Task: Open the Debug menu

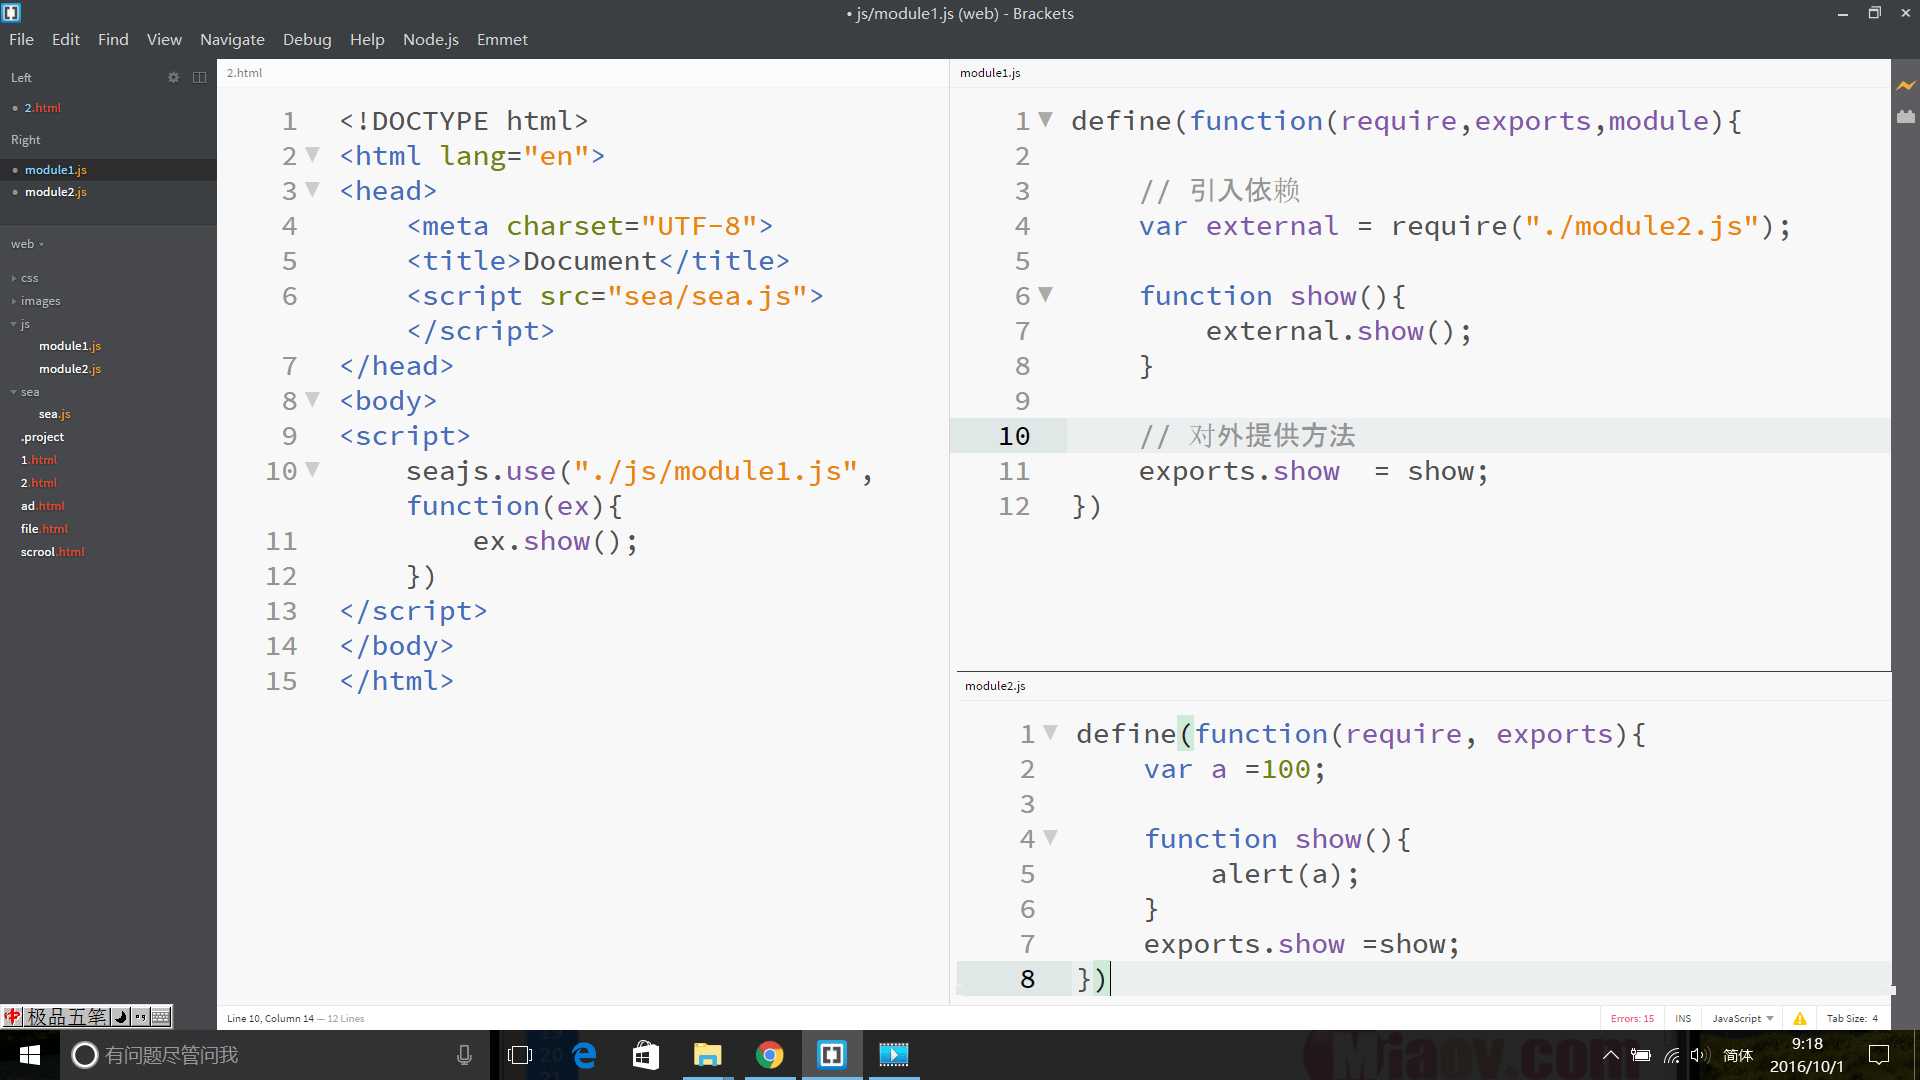Action: point(307,39)
